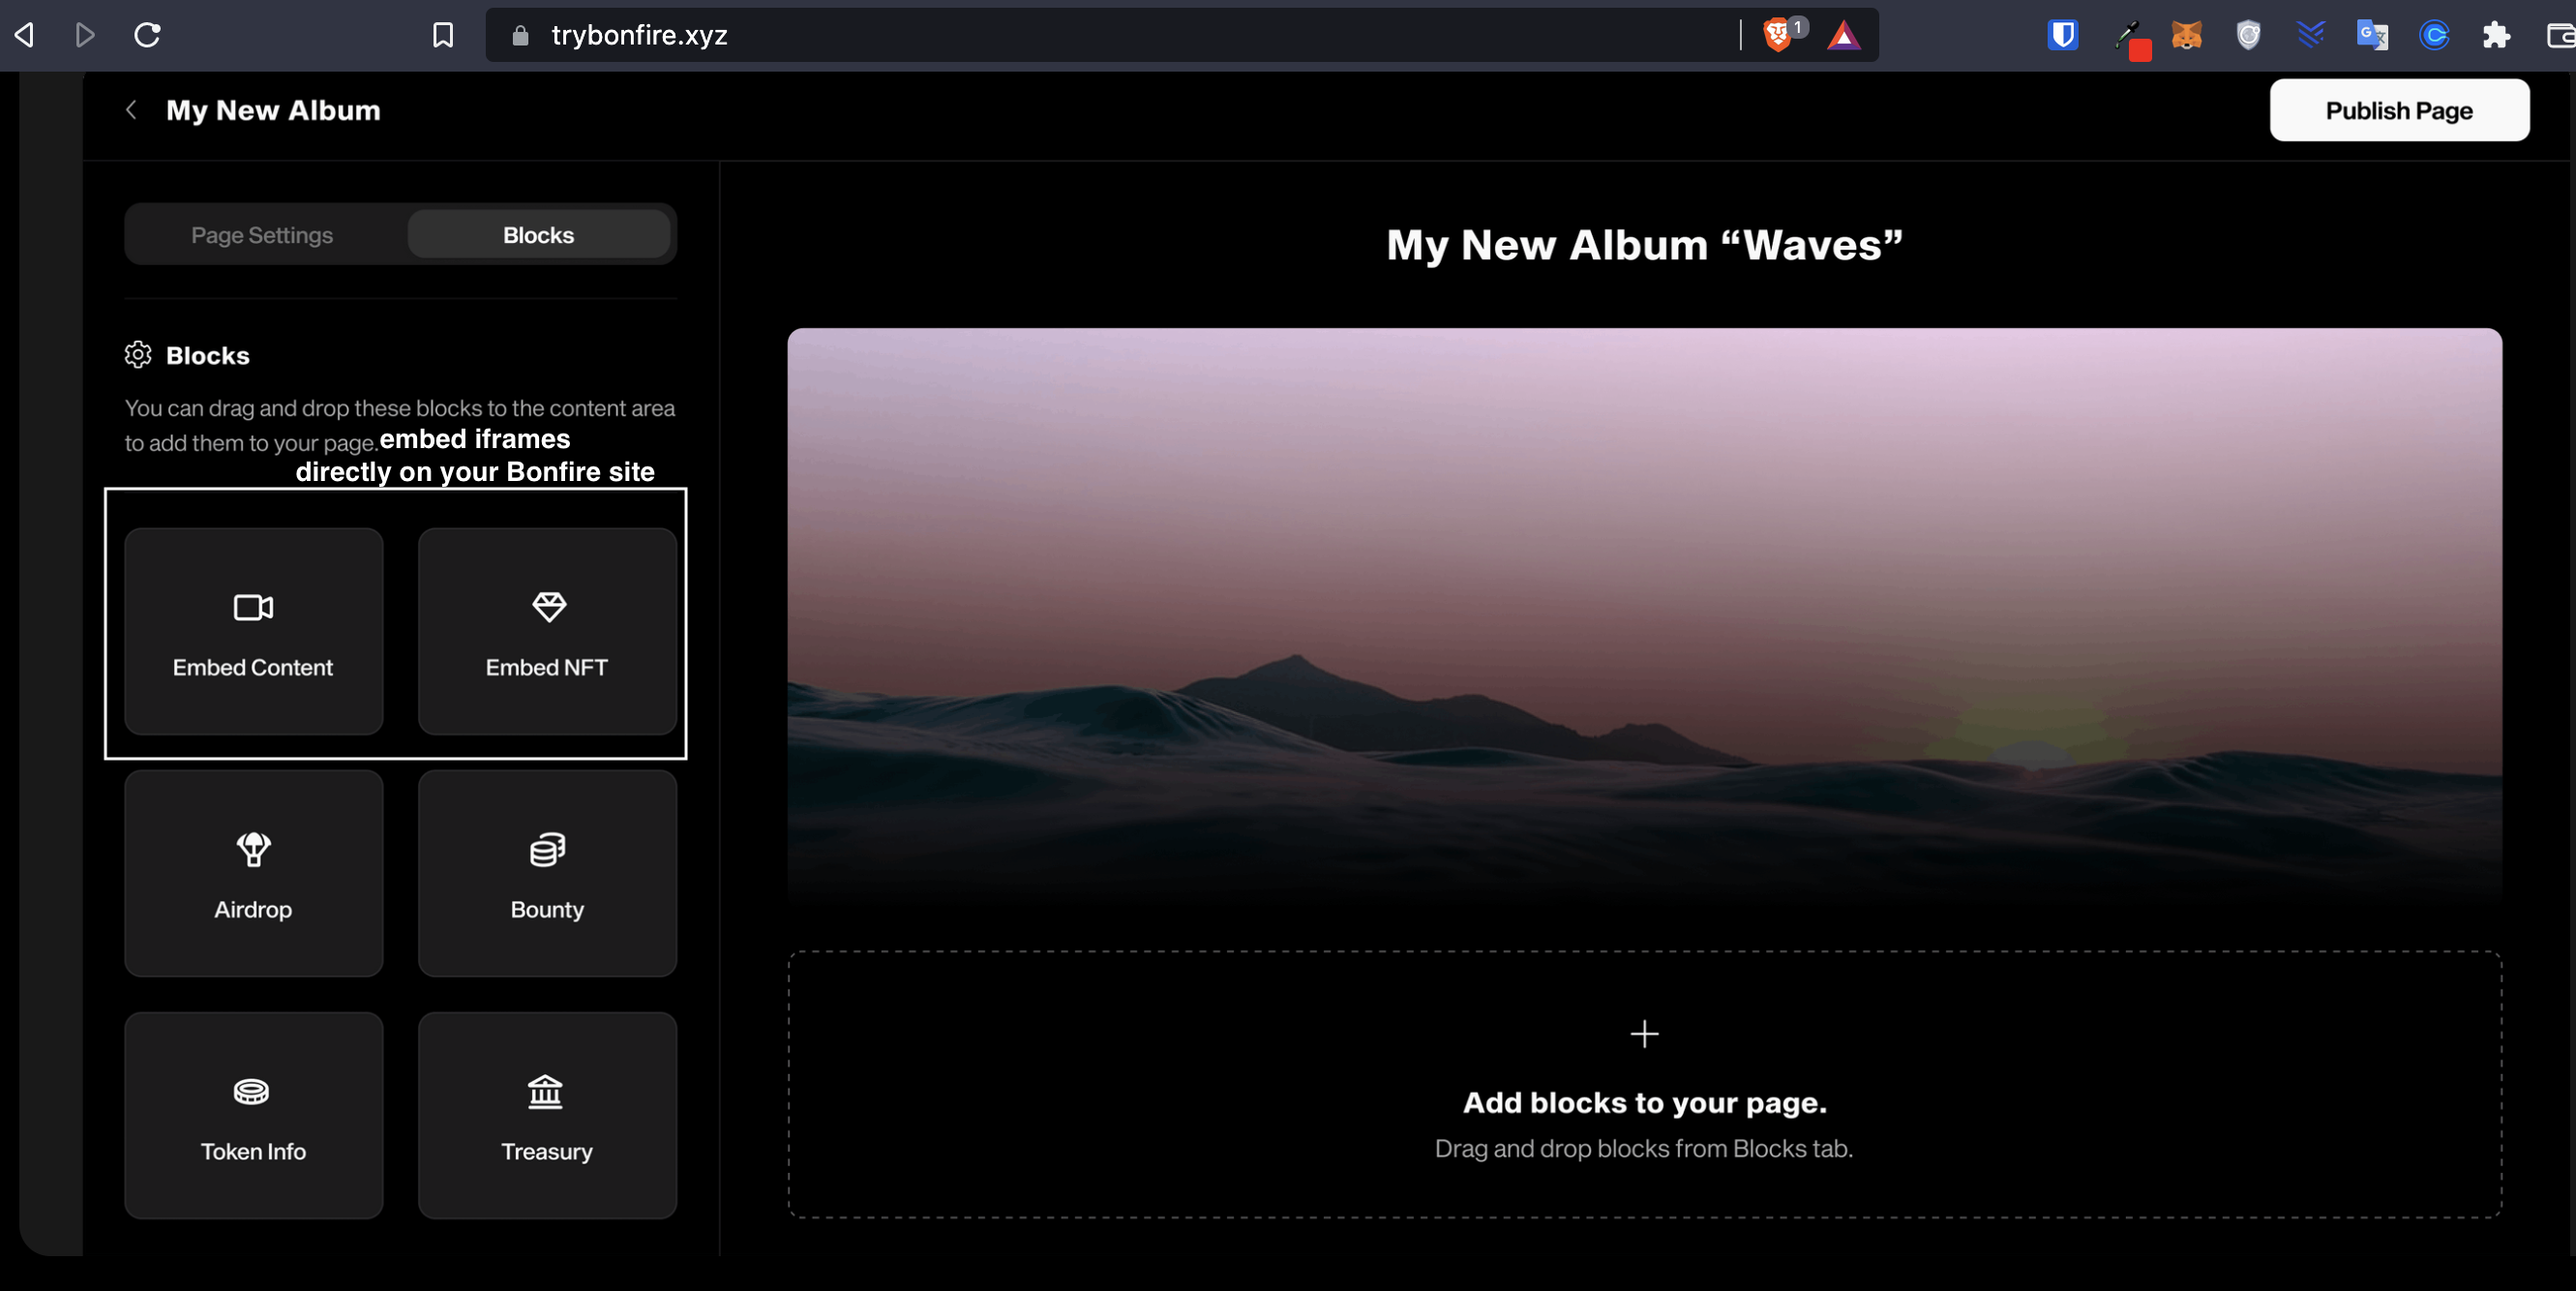The image size is (2576, 1291).
Task: Click the back arrow navigation icon
Action: click(x=130, y=108)
